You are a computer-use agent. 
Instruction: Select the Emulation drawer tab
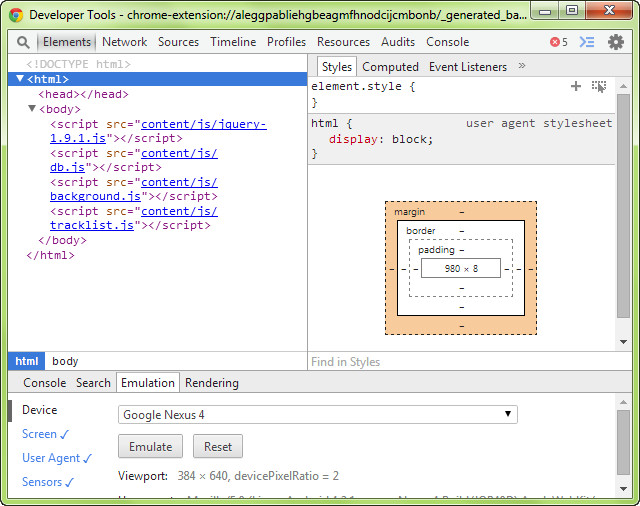point(148,383)
